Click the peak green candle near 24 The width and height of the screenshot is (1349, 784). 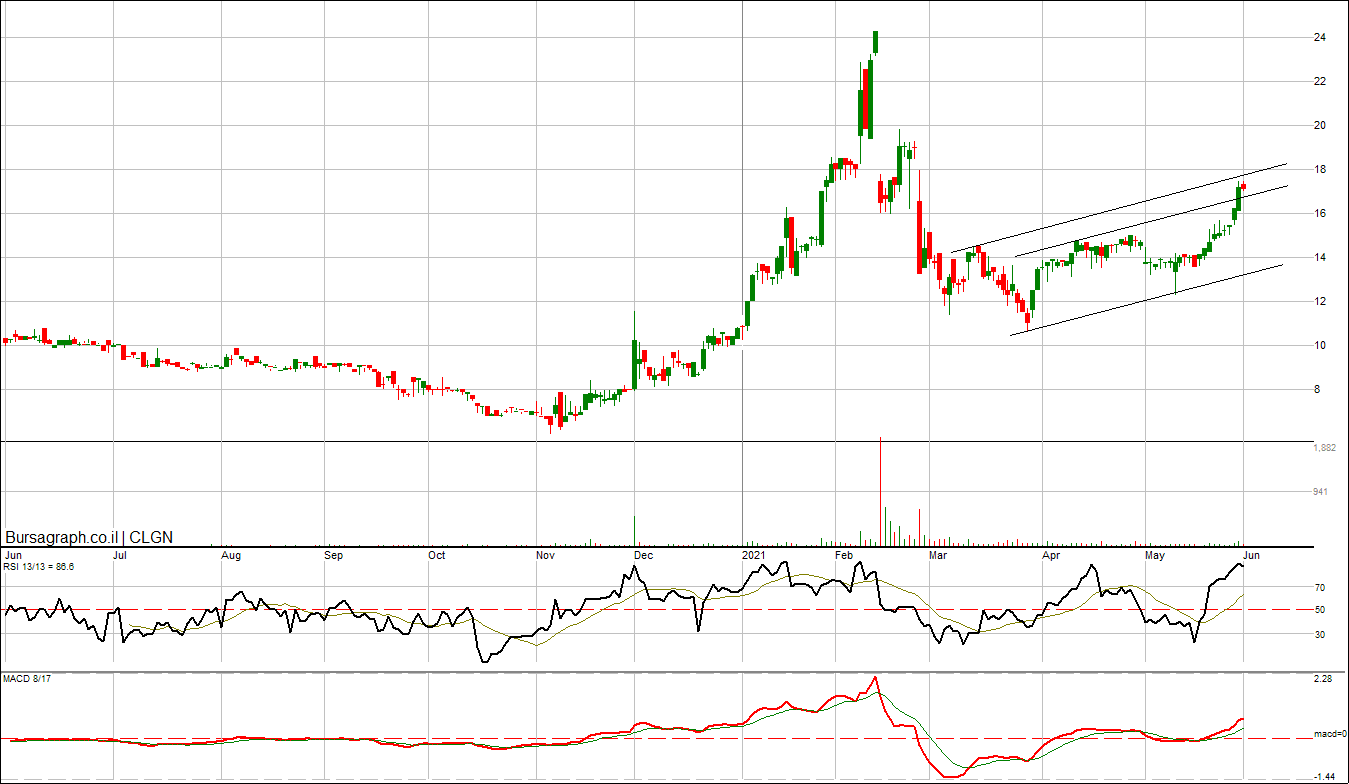coord(875,42)
